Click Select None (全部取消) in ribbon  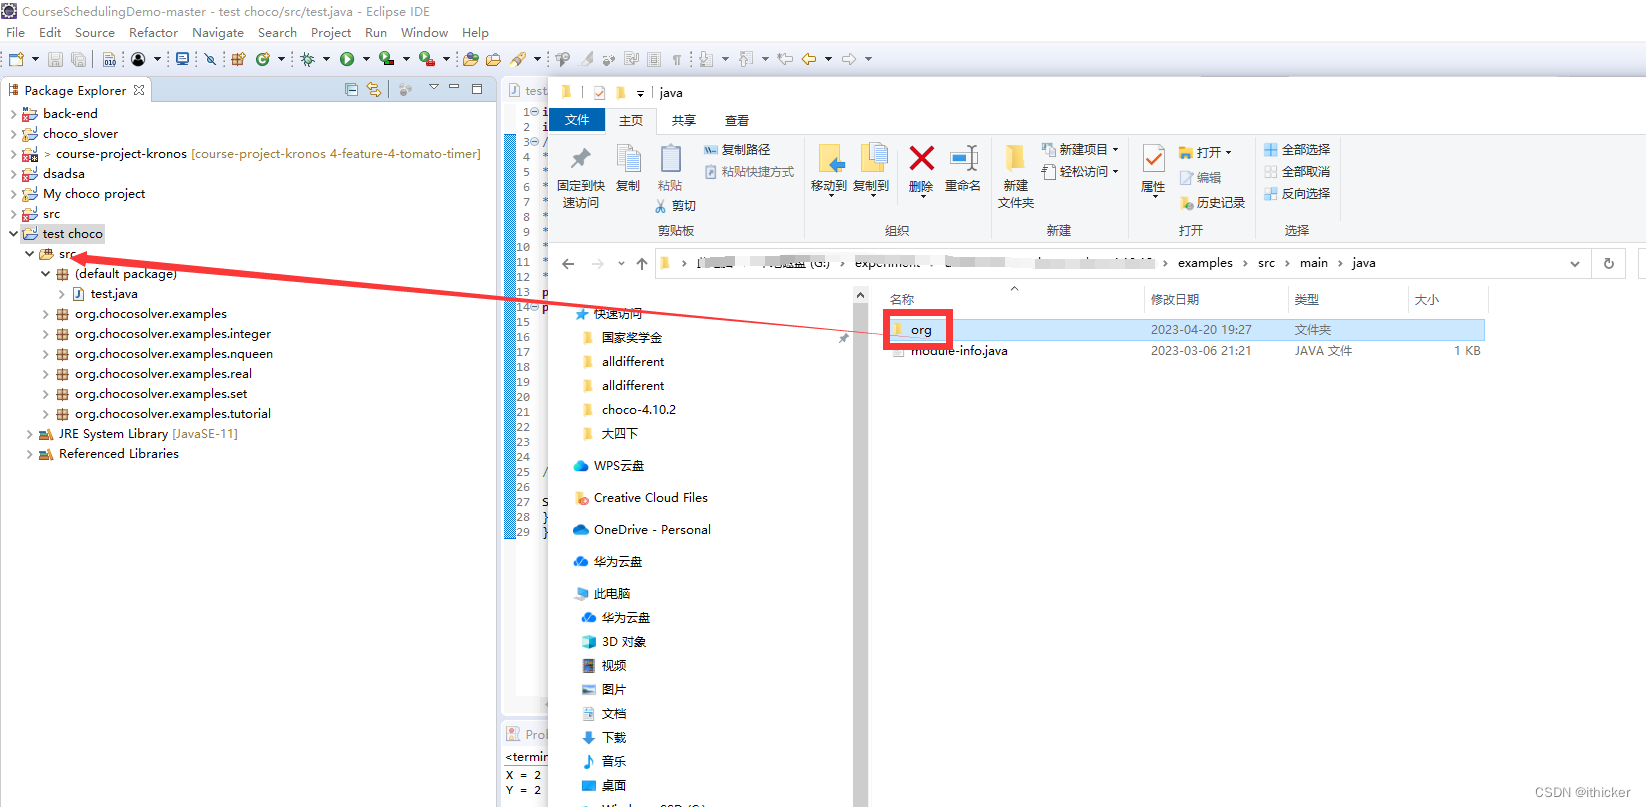[x=1297, y=172]
